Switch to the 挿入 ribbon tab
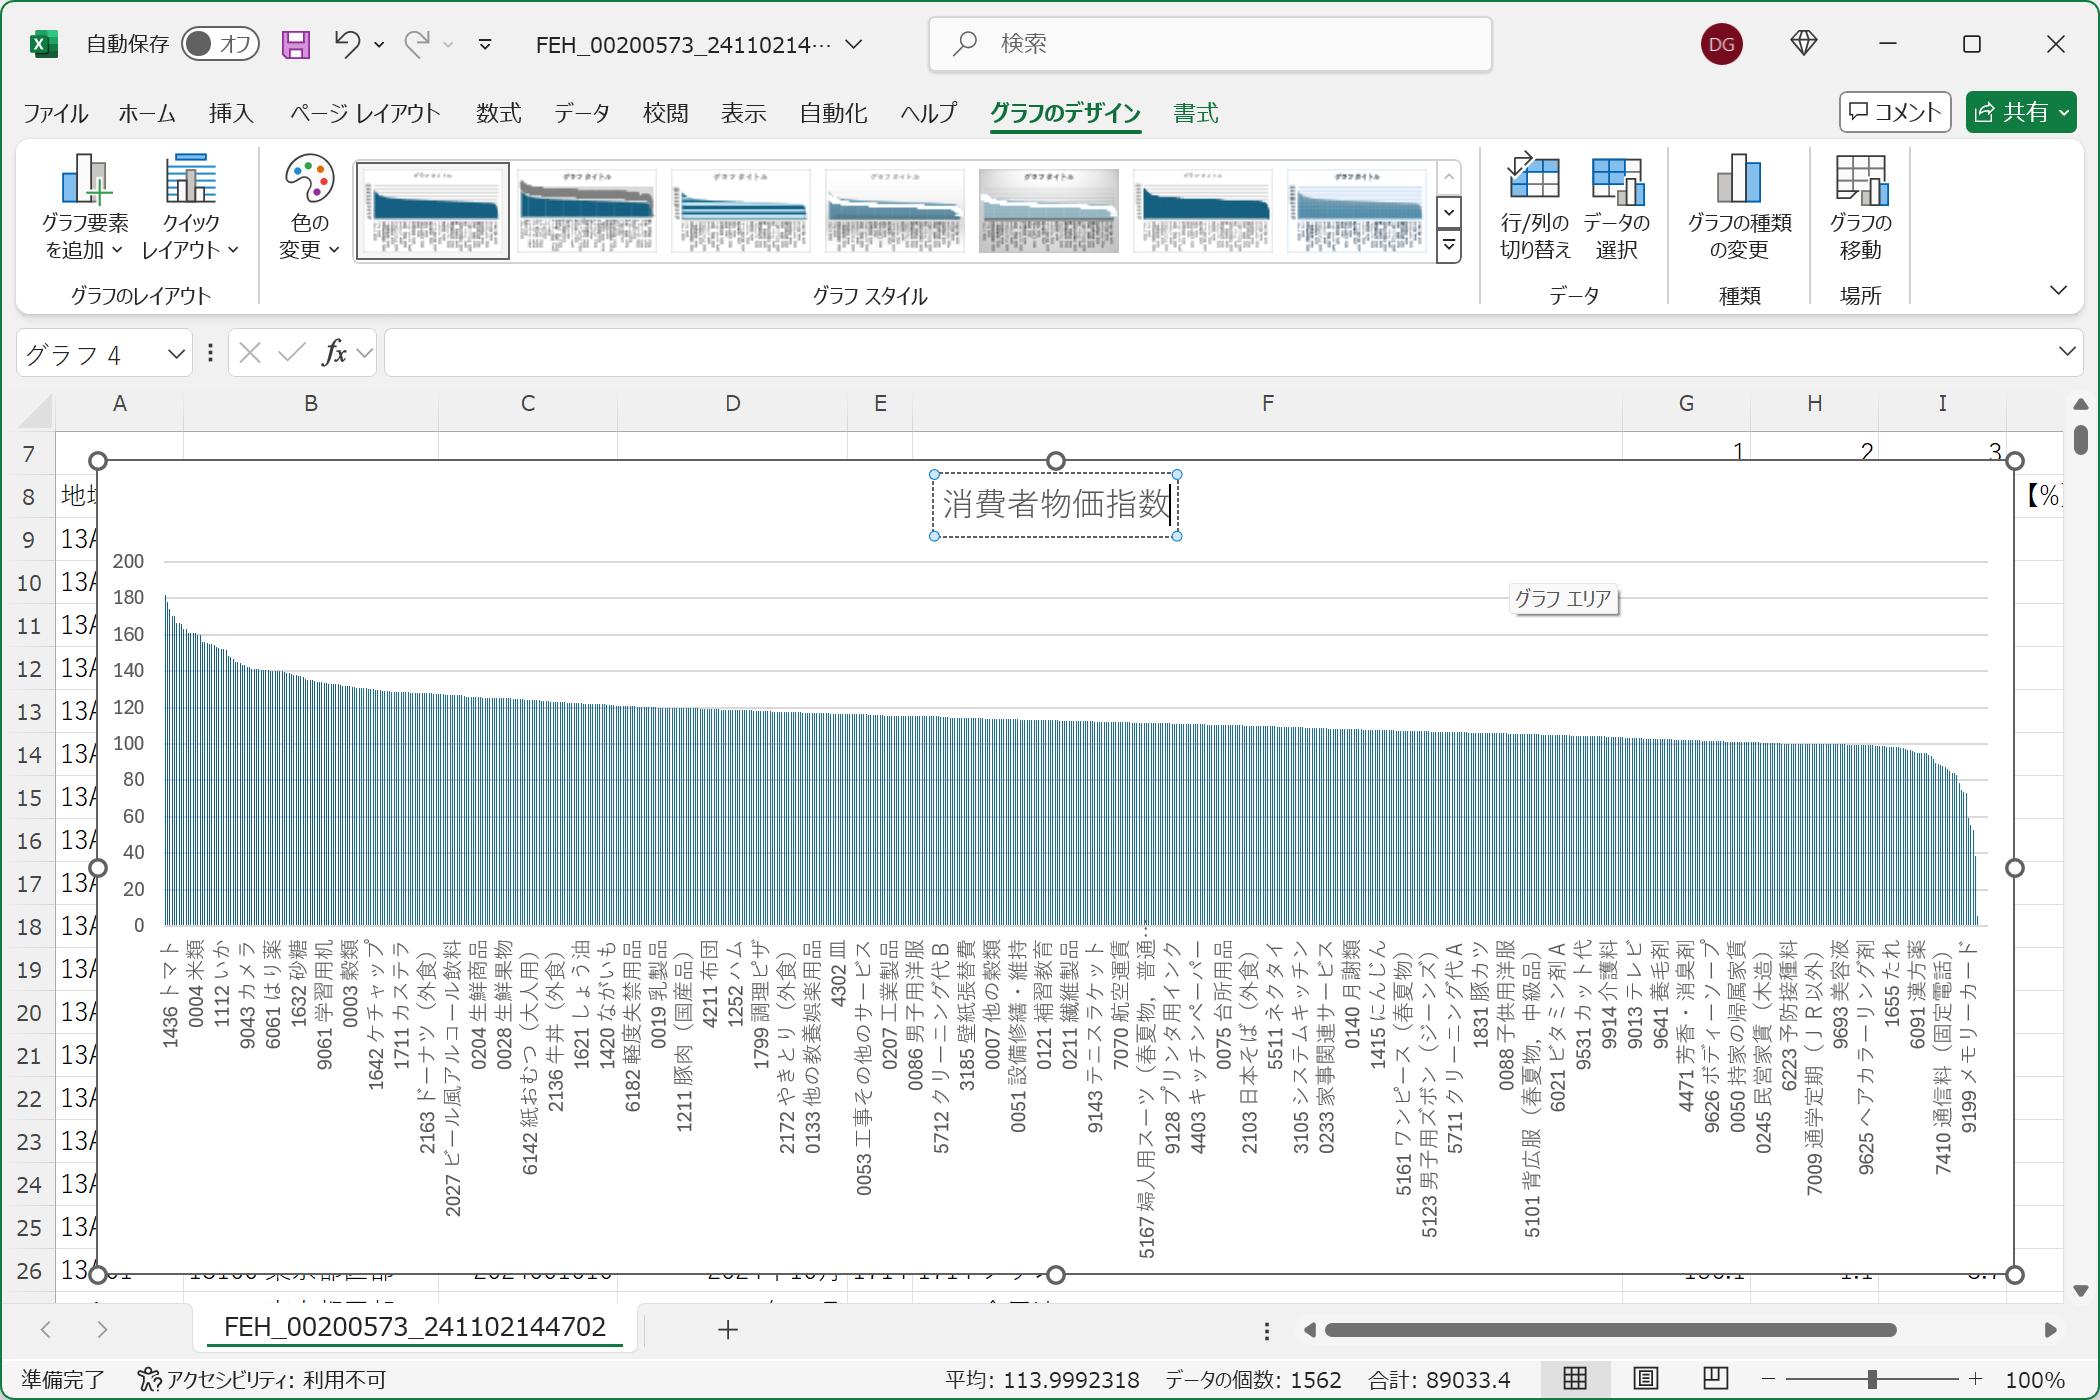This screenshot has width=2100, height=1400. (231, 113)
